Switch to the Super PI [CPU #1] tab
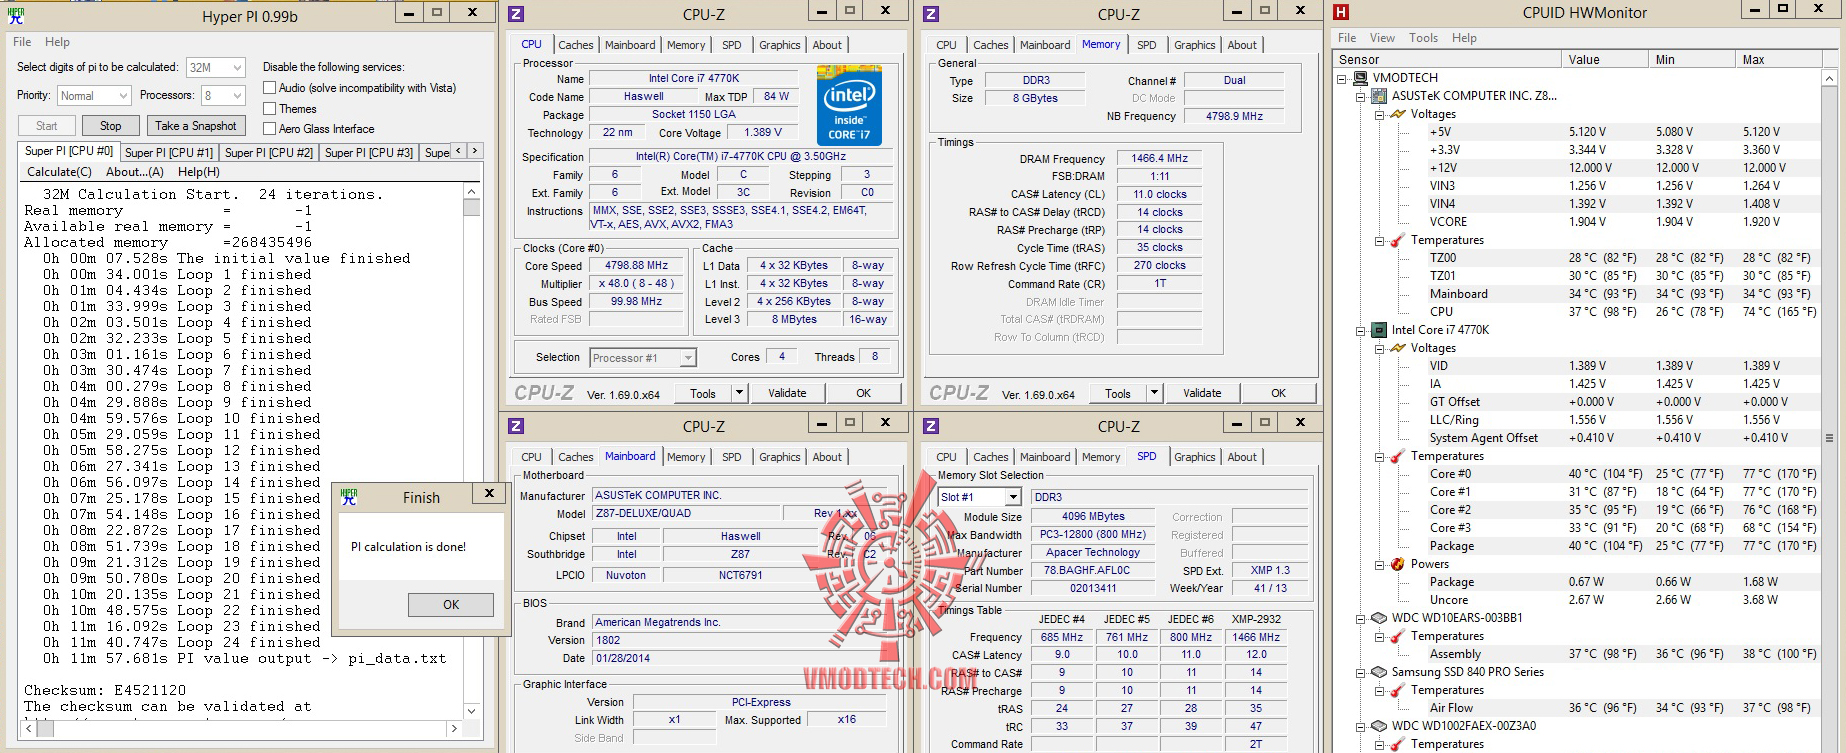 coord(169,153)
